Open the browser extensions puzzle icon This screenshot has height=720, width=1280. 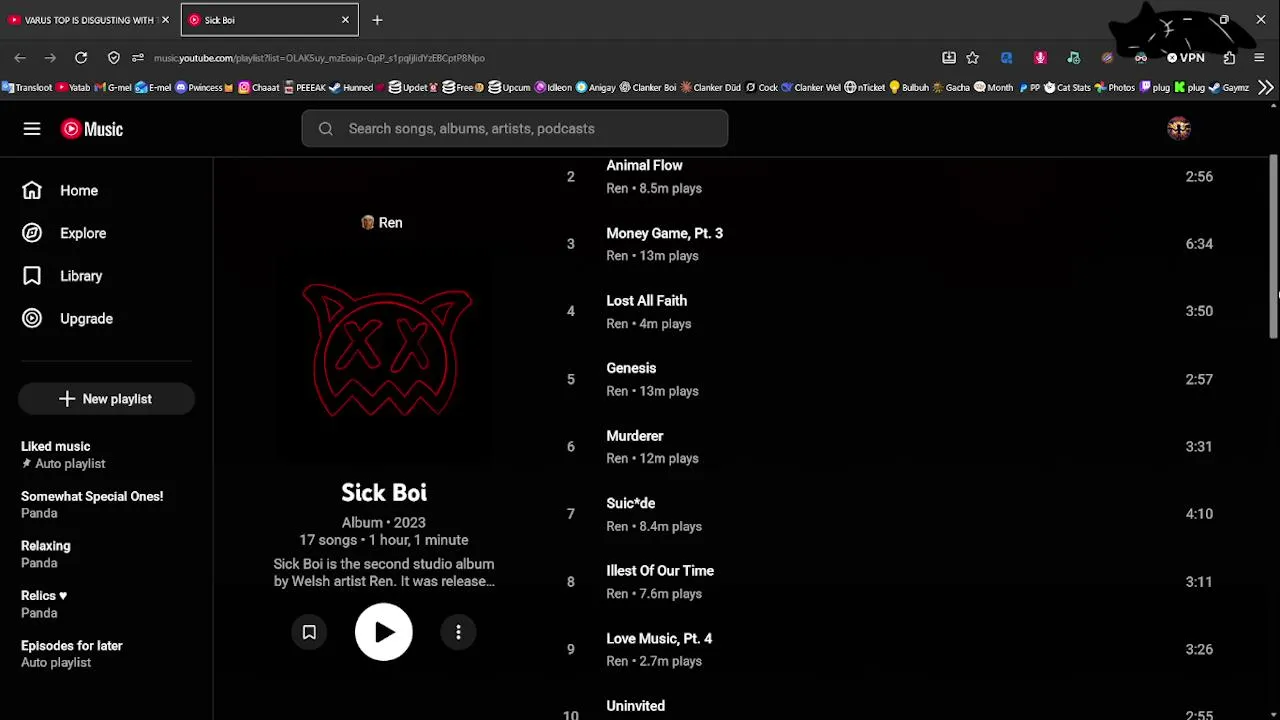[x=1229, y=58]
